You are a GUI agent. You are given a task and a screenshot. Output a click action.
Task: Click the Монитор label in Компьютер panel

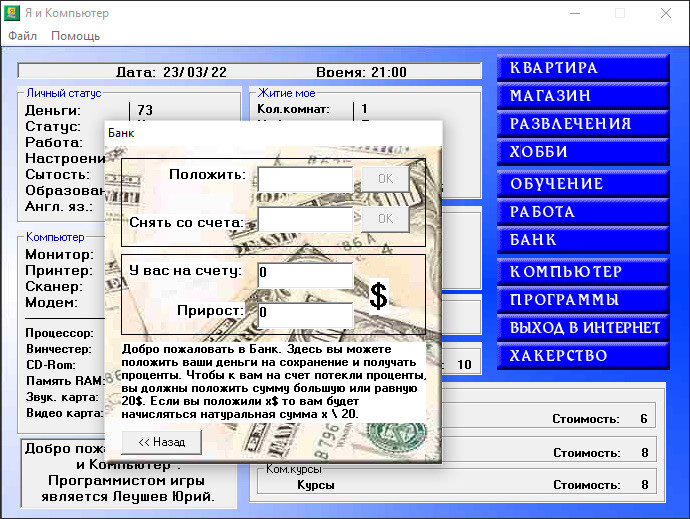click(x=59, y=254)
